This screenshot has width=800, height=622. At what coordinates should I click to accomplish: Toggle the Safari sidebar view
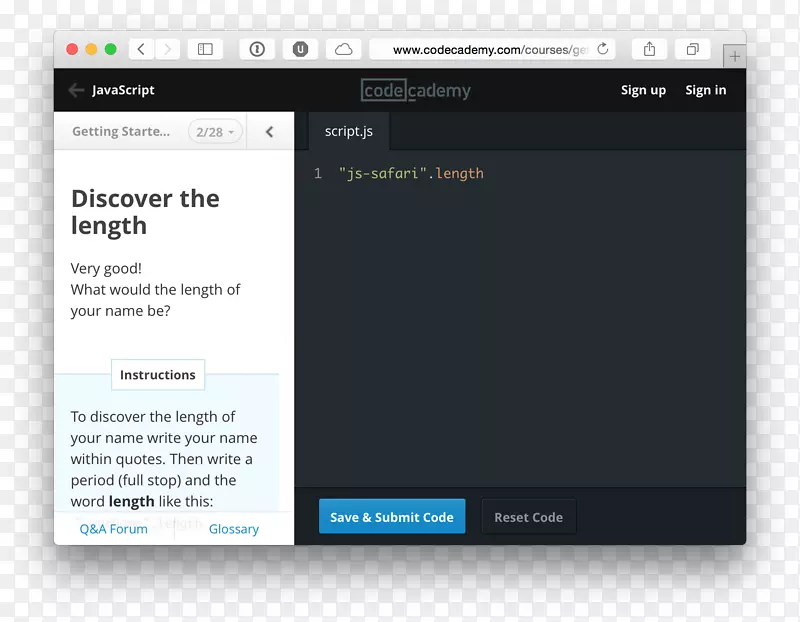click(205, 49)
